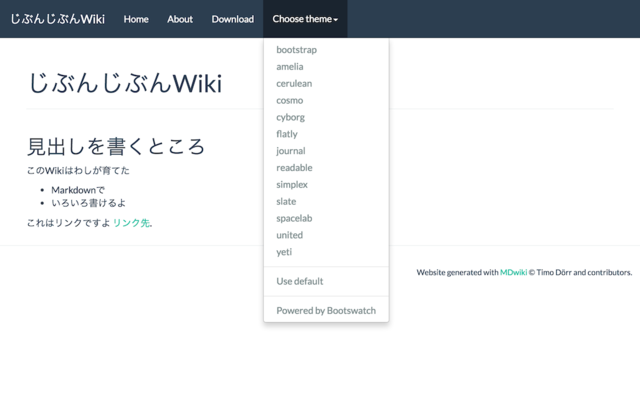
Task: Choose the cosmo theme
Action: click(290, 101)
